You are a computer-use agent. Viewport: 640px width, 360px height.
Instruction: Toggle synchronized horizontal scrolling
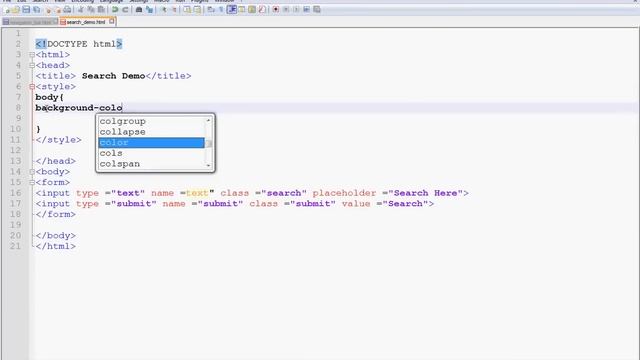[197, 9]
